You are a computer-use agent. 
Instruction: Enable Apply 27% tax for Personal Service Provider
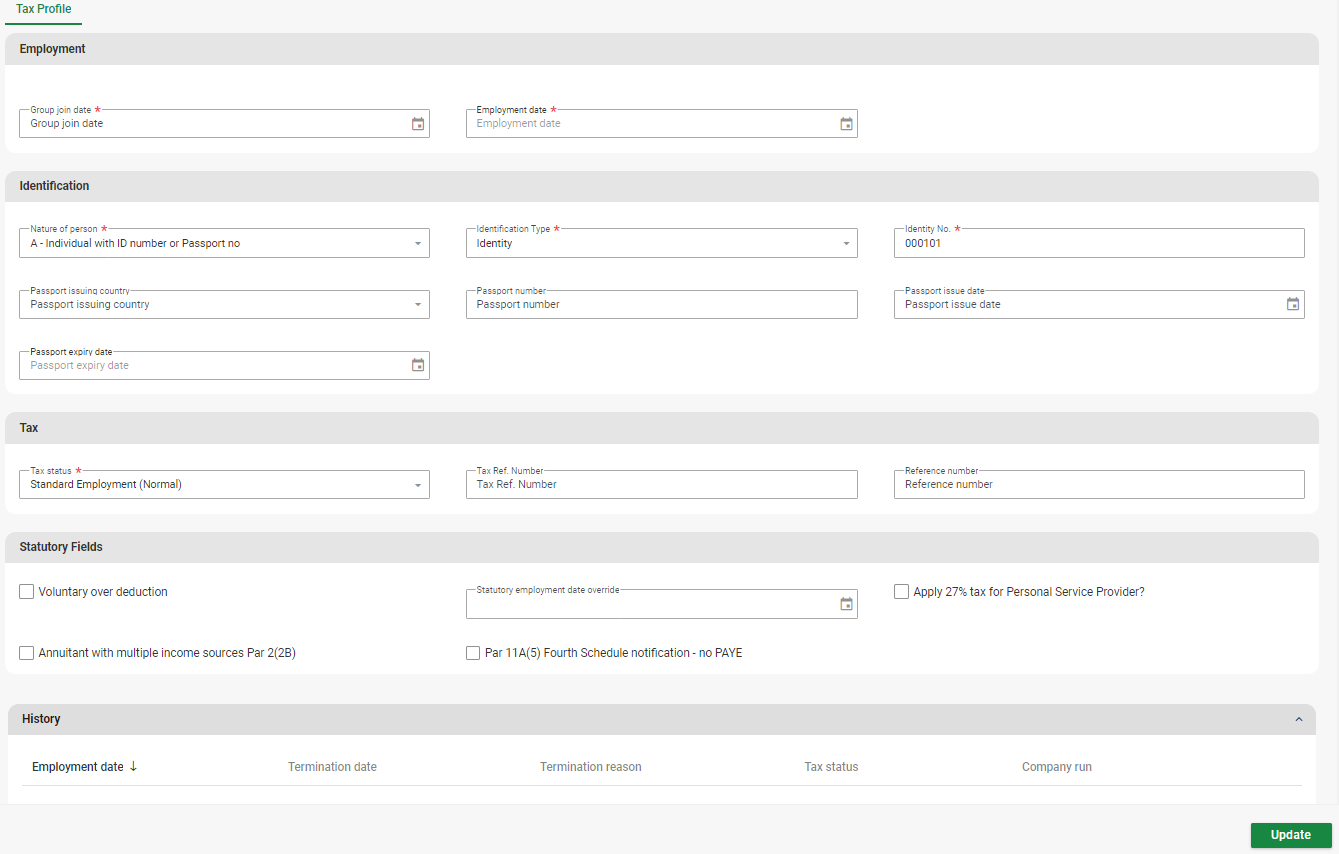pos(902,592)
